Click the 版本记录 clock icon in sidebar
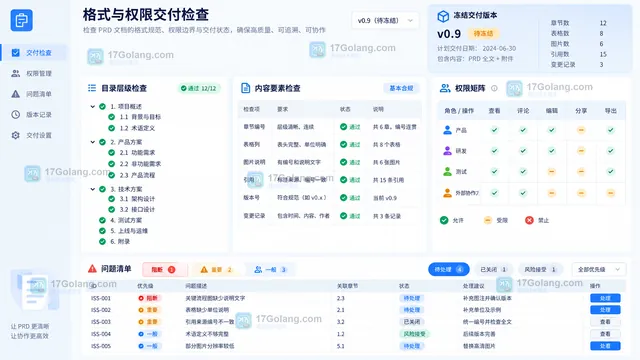Screen dimensions: 640x360 (16, 115)
